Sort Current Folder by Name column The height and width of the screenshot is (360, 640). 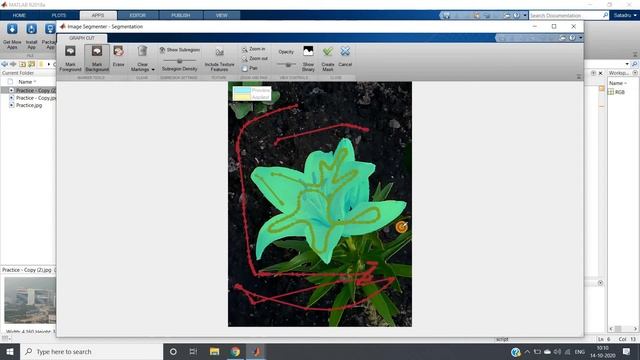(x=27, y=82)
